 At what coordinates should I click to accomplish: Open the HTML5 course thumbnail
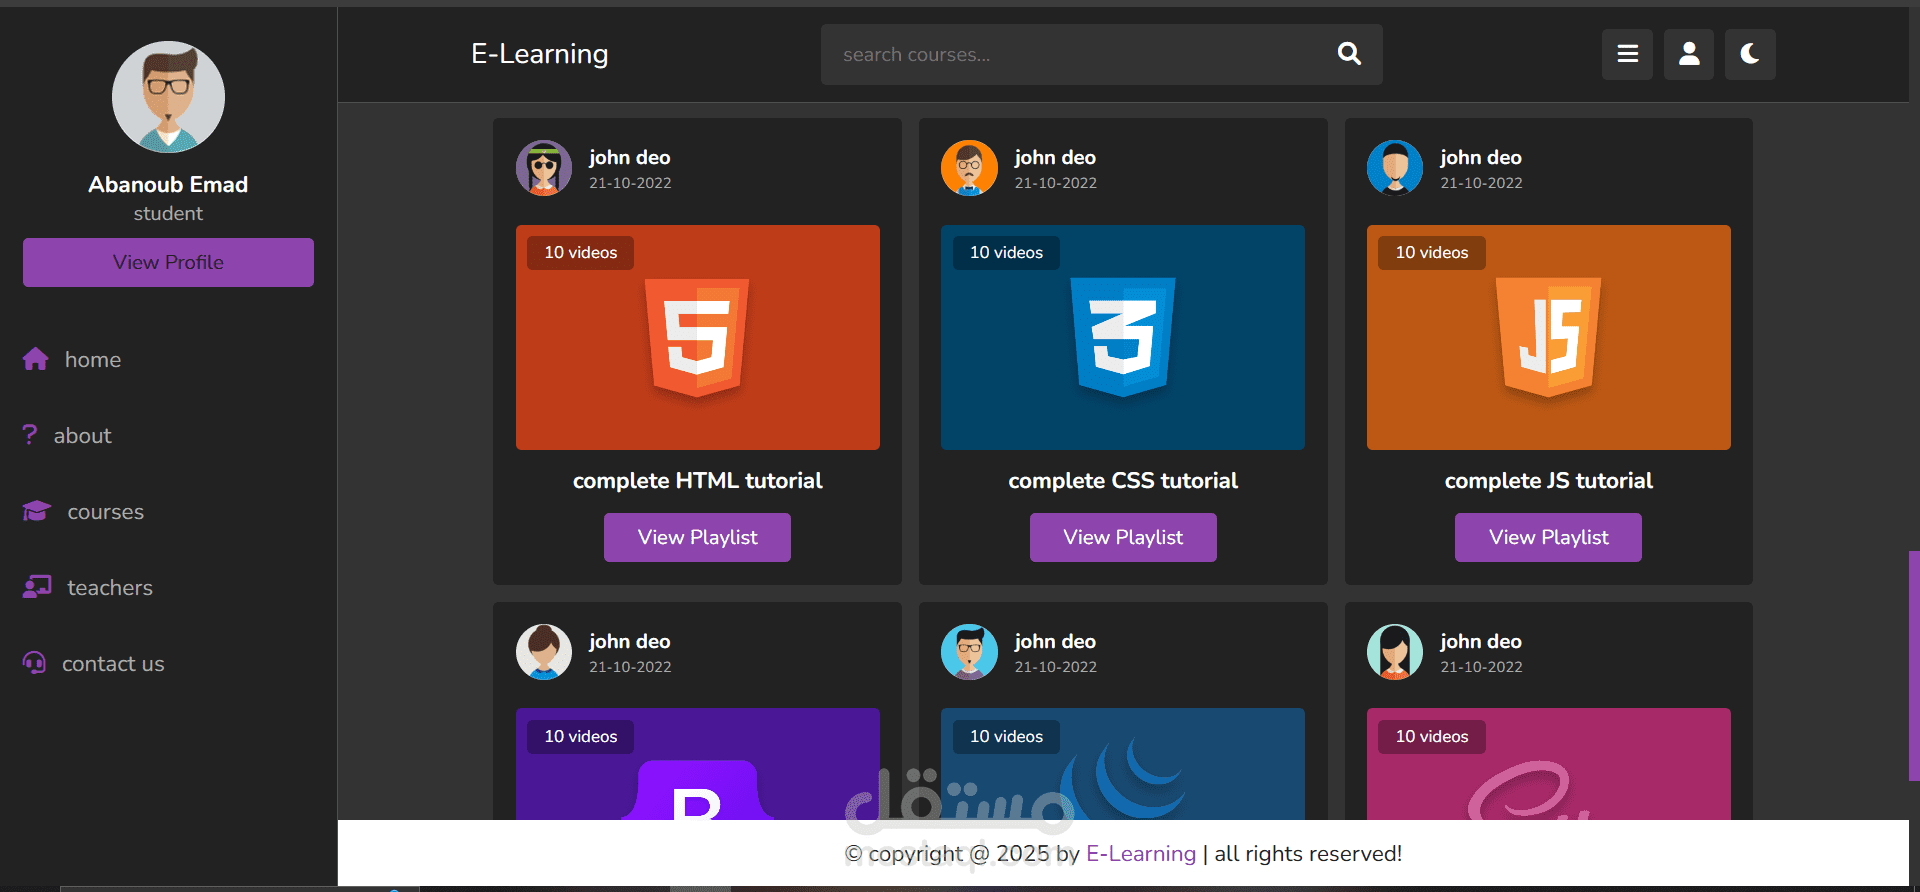pos(698,337)
